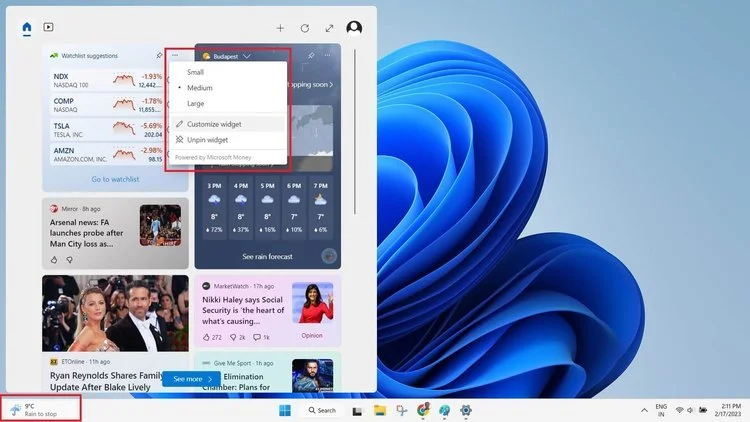
Task: Open Settings gear on taskbar
Action: click(x=466, y=410)
